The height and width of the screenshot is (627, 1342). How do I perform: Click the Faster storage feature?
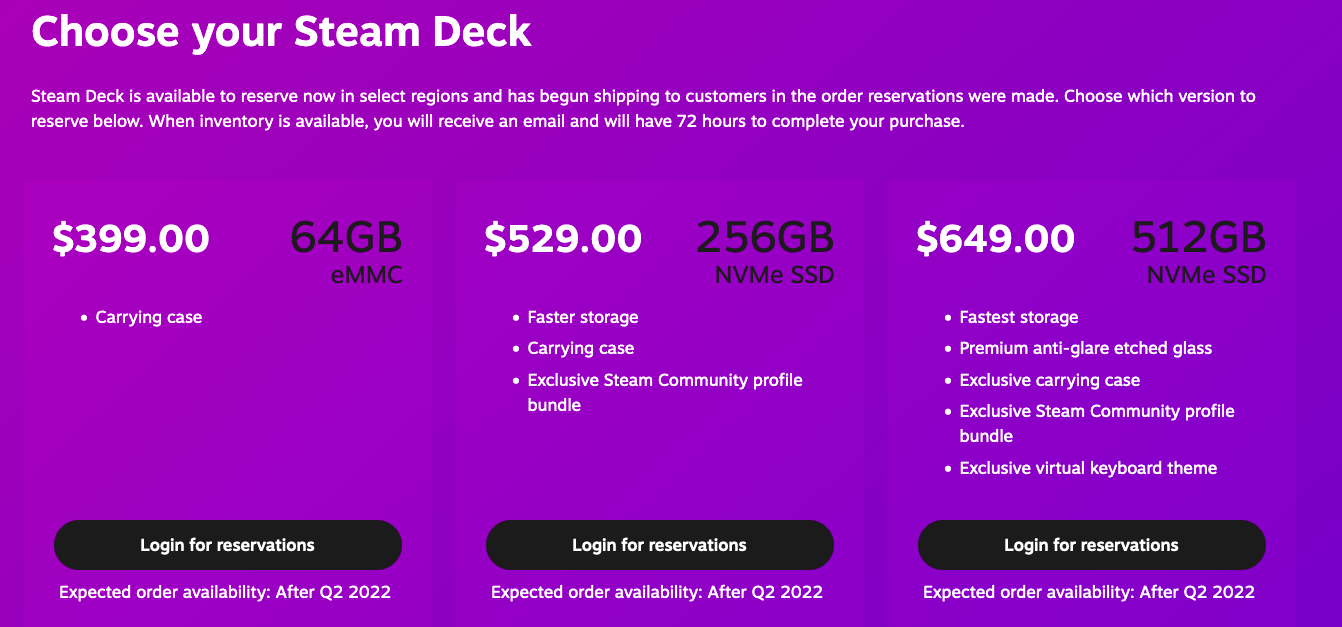pyautogui.click(x=583, y=318)
